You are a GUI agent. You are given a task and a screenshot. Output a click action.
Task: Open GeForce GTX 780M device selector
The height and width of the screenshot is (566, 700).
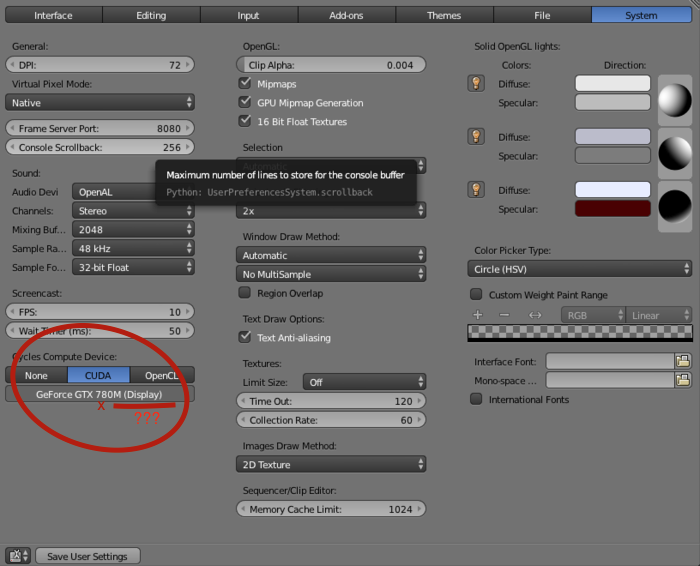100,394
